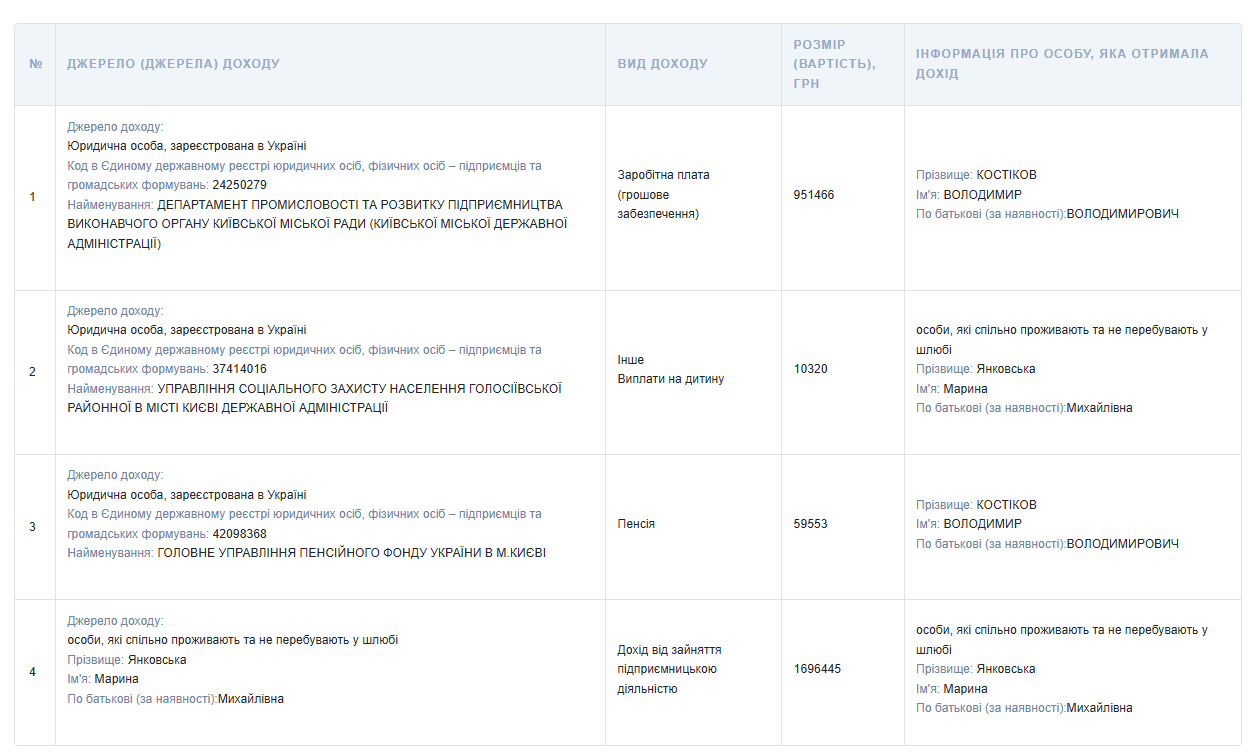Select the registry code 24250279
This screenshot has width=1256, height=754.
[239, 185]
